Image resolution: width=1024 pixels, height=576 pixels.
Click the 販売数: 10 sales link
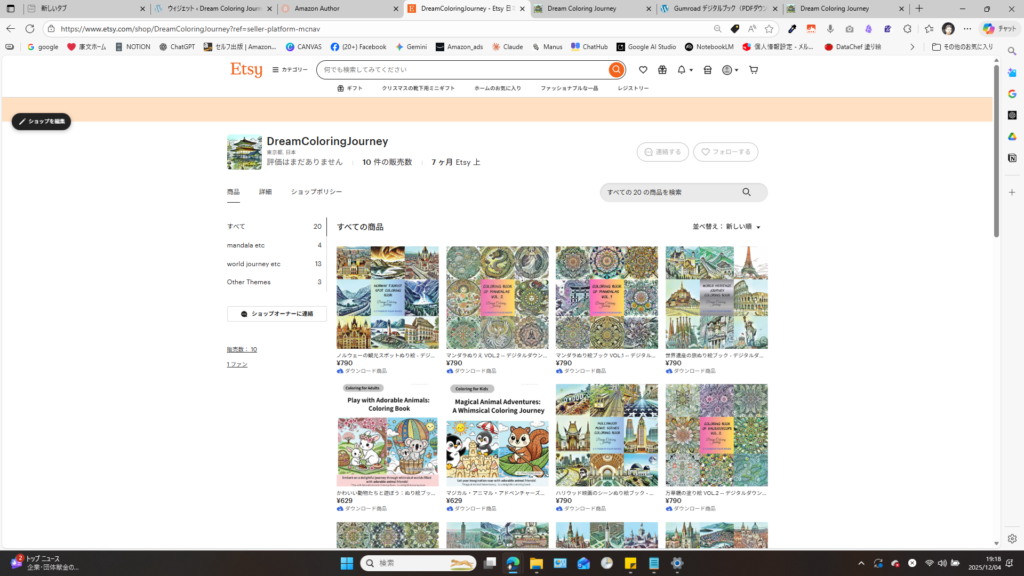(241, 349)
